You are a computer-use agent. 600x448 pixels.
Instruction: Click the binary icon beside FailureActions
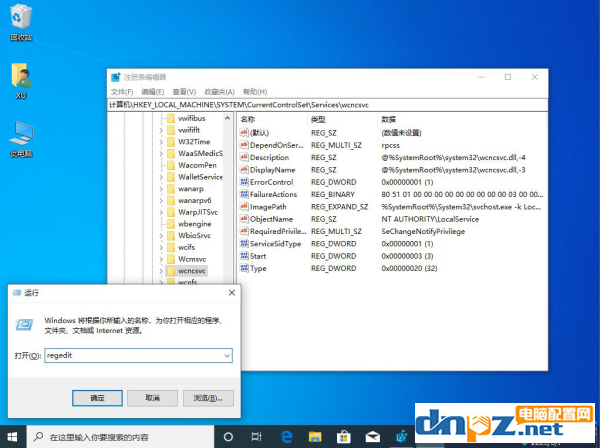244,194
